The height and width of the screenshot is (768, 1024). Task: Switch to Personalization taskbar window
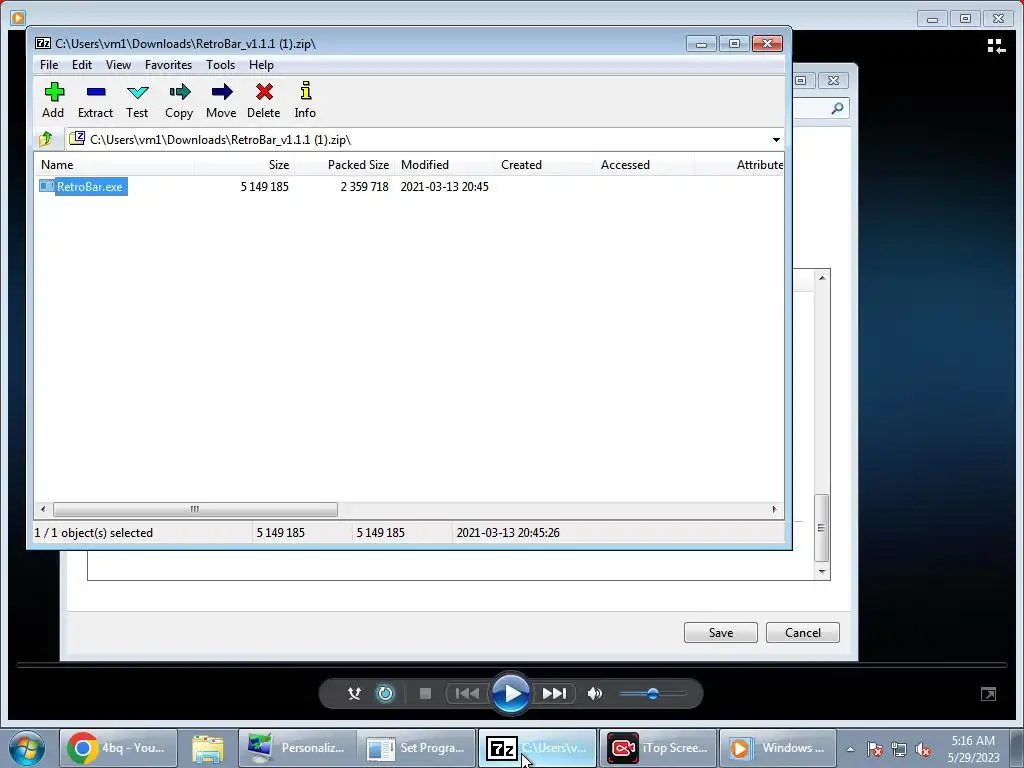point(297,748)
